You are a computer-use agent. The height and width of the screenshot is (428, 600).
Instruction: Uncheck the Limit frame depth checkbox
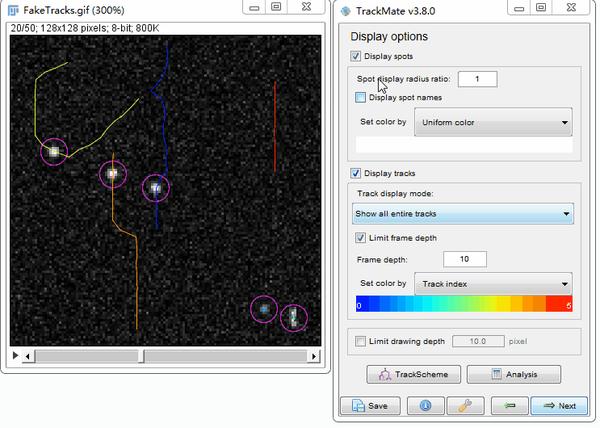click(x=360, y=238)
